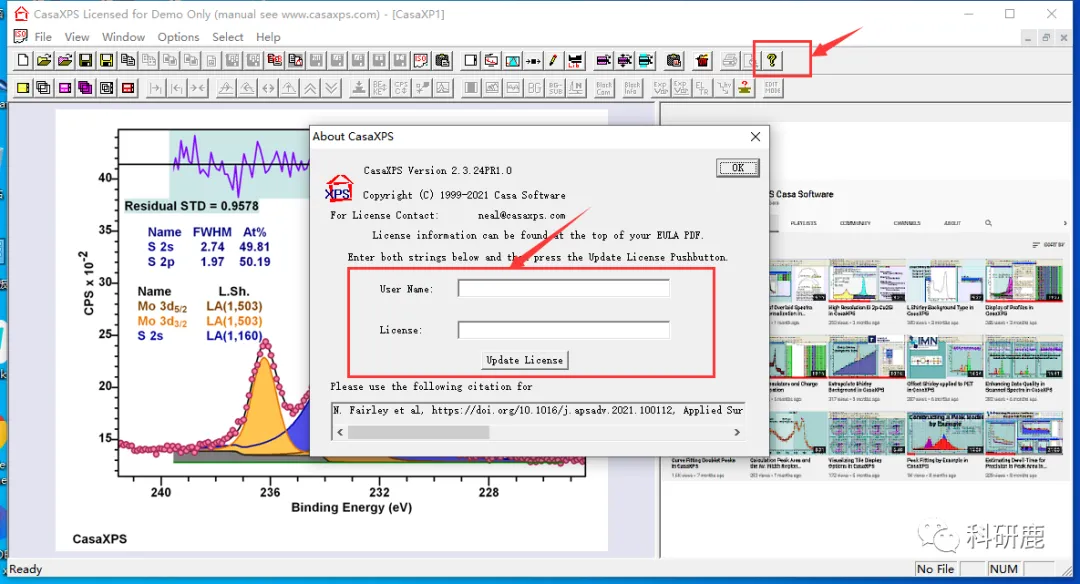1080x584 pixels.
Task: Open Peak Fitting by Example thumbnail
Action: [x=945, y=433]
